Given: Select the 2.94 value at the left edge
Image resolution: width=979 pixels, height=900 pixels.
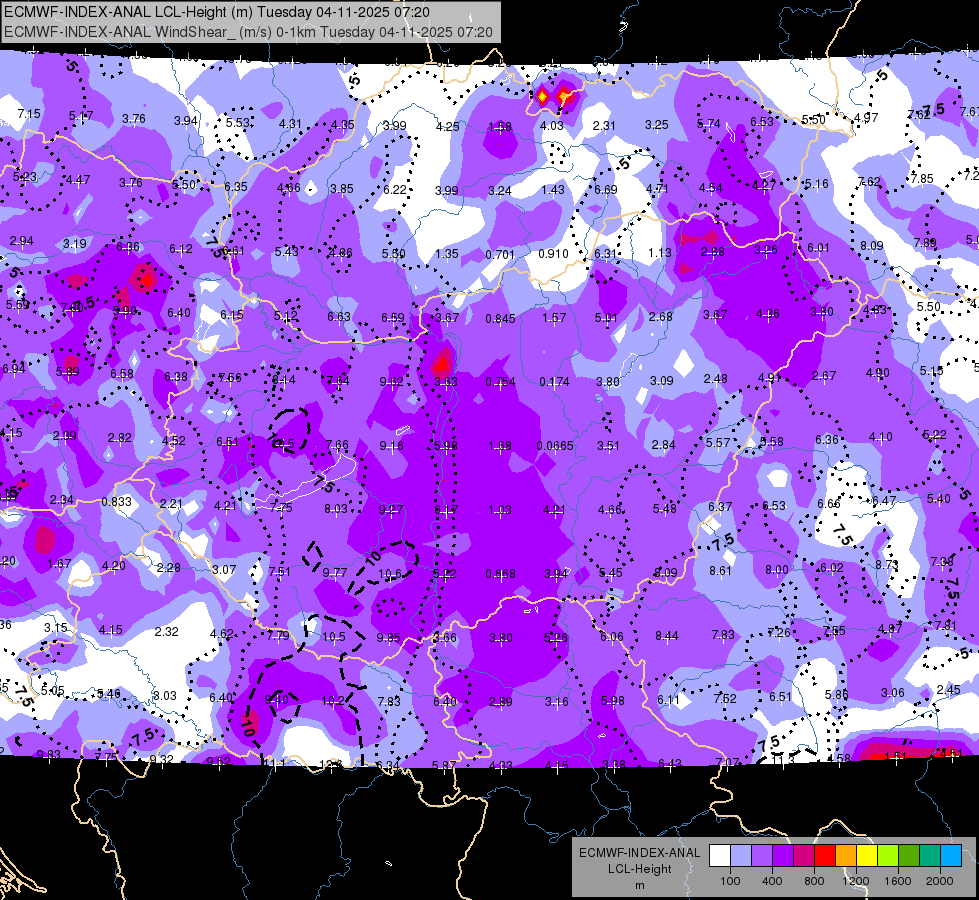Looking at the screenshot, I should pyautogui.click(x=22, y=240).
